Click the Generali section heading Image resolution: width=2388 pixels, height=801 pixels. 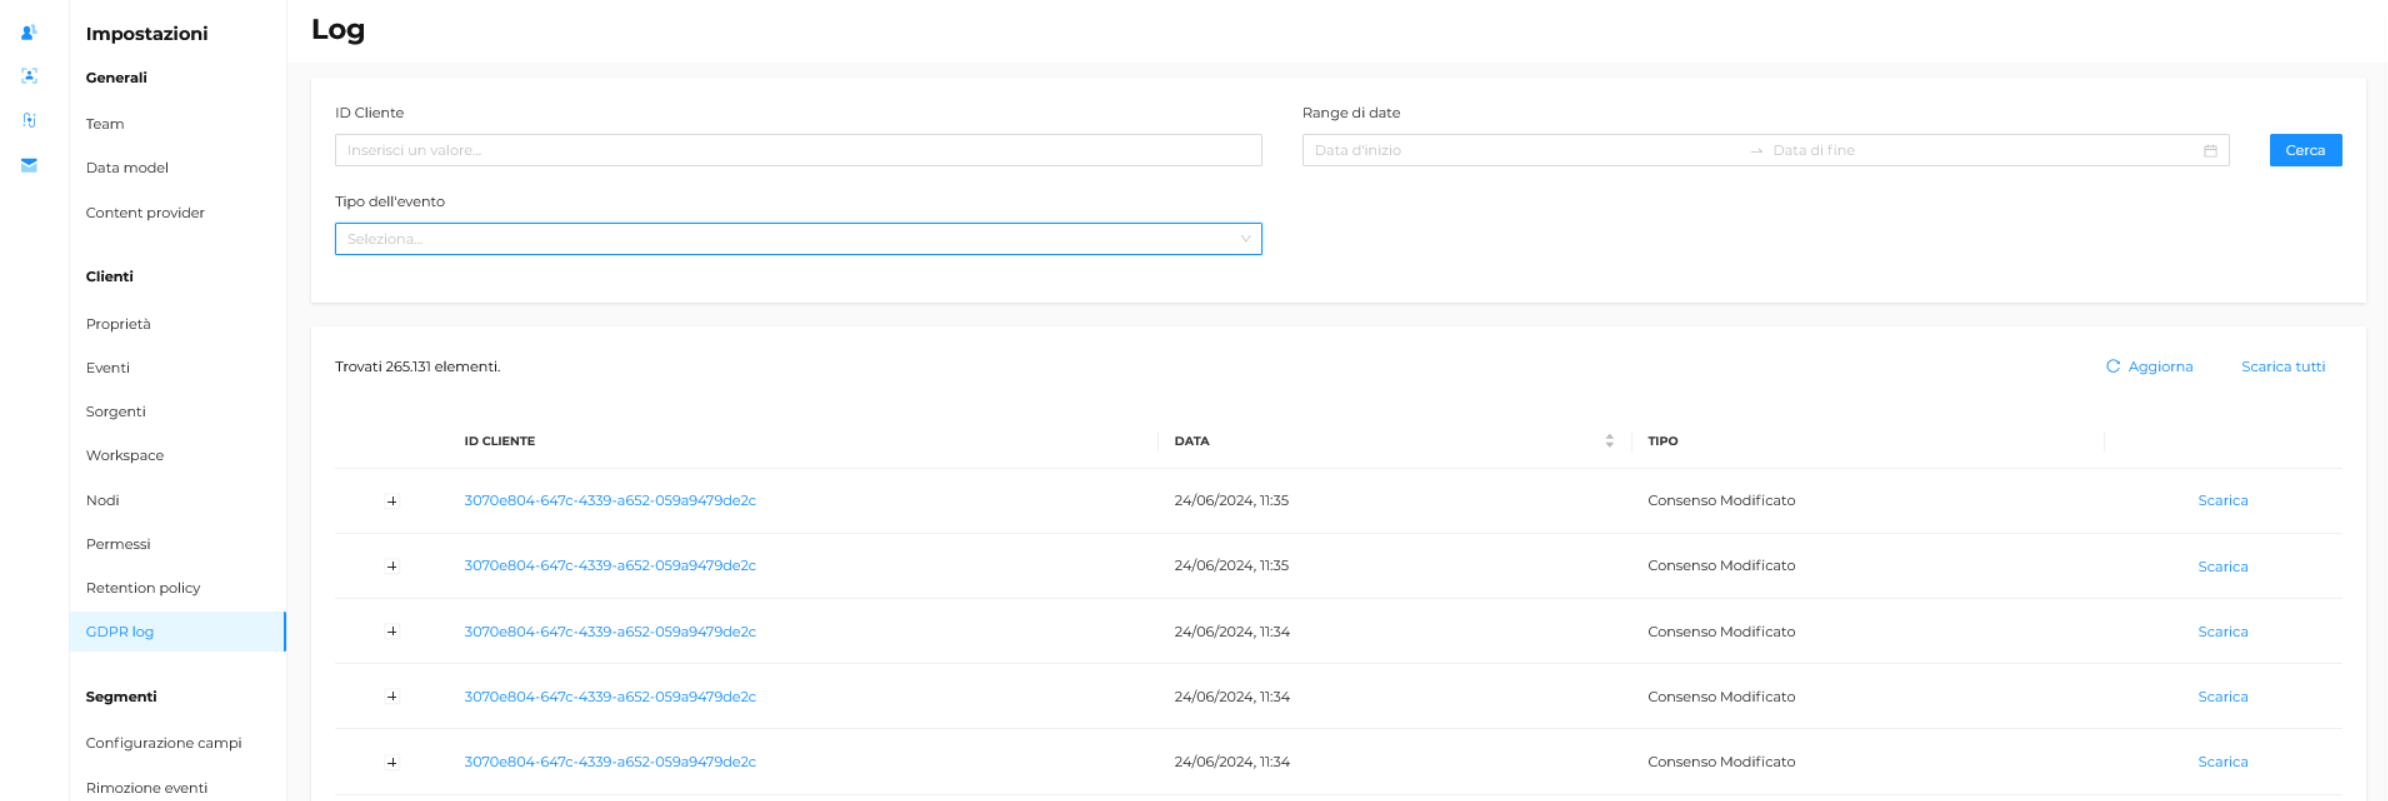[x=116, y=78]
